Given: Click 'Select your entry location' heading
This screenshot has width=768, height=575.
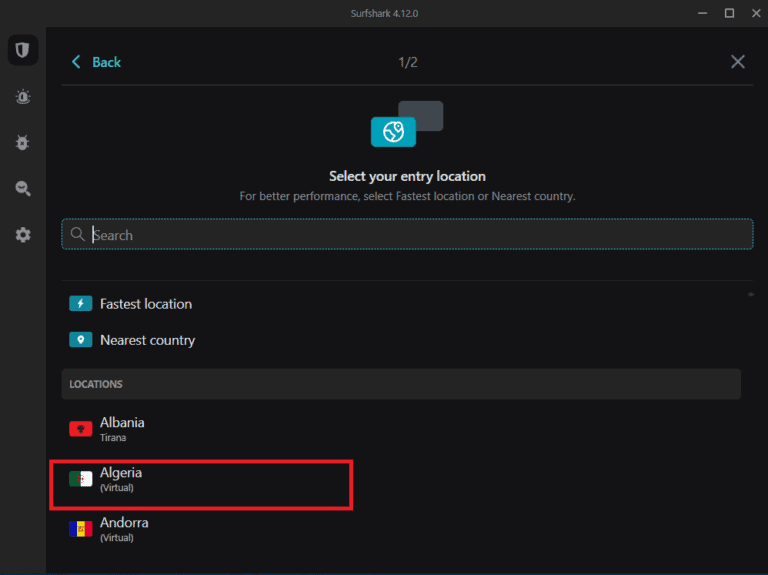Looking at the screenshot, I should pos(407,176).
